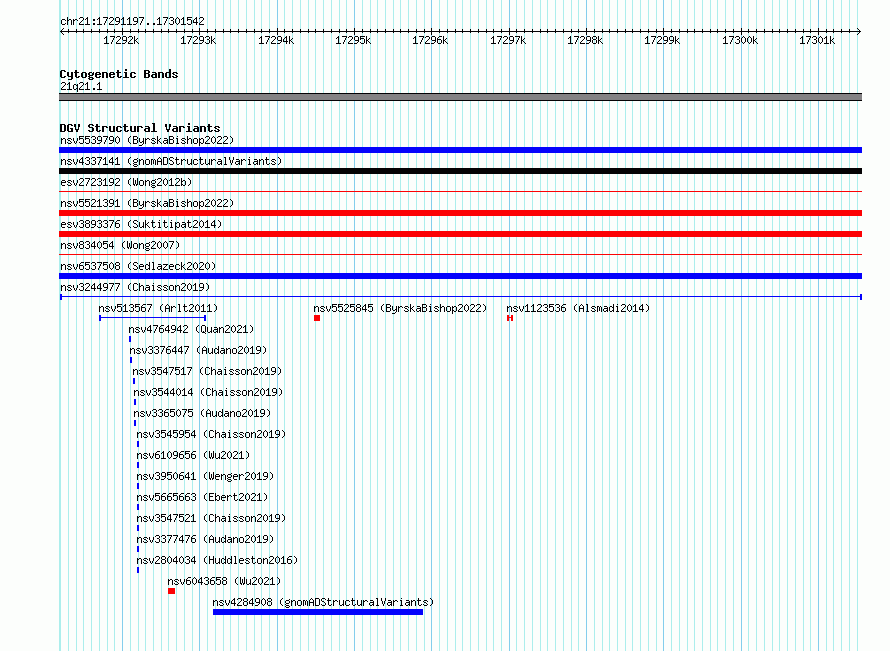Click the nsv5539790 (ByrskaBishop2022) variant label
This screenshot has width=890, height=651.
(x=146, y=140)
